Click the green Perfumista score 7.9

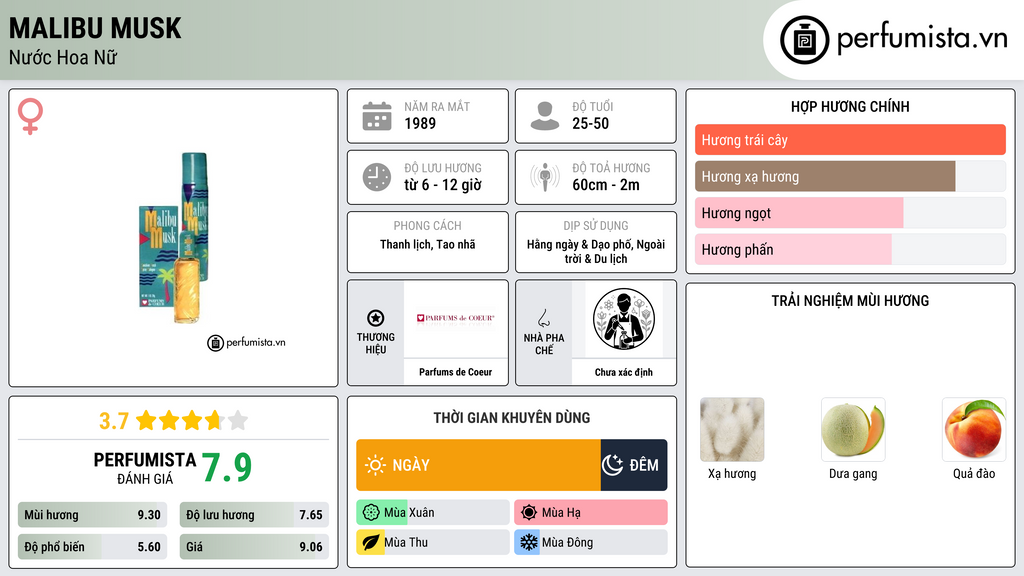coord(227,468)
